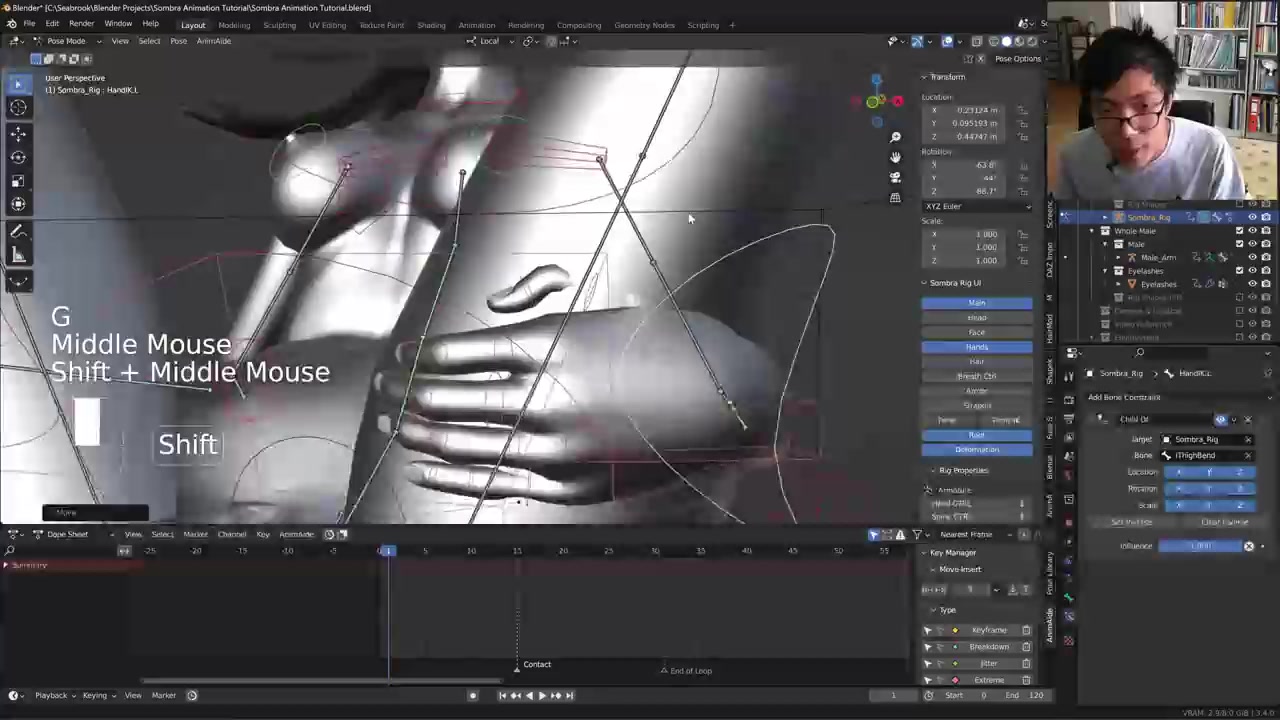Select the Scale tool
Screen dimensions: 1280x720
(18, 181)
